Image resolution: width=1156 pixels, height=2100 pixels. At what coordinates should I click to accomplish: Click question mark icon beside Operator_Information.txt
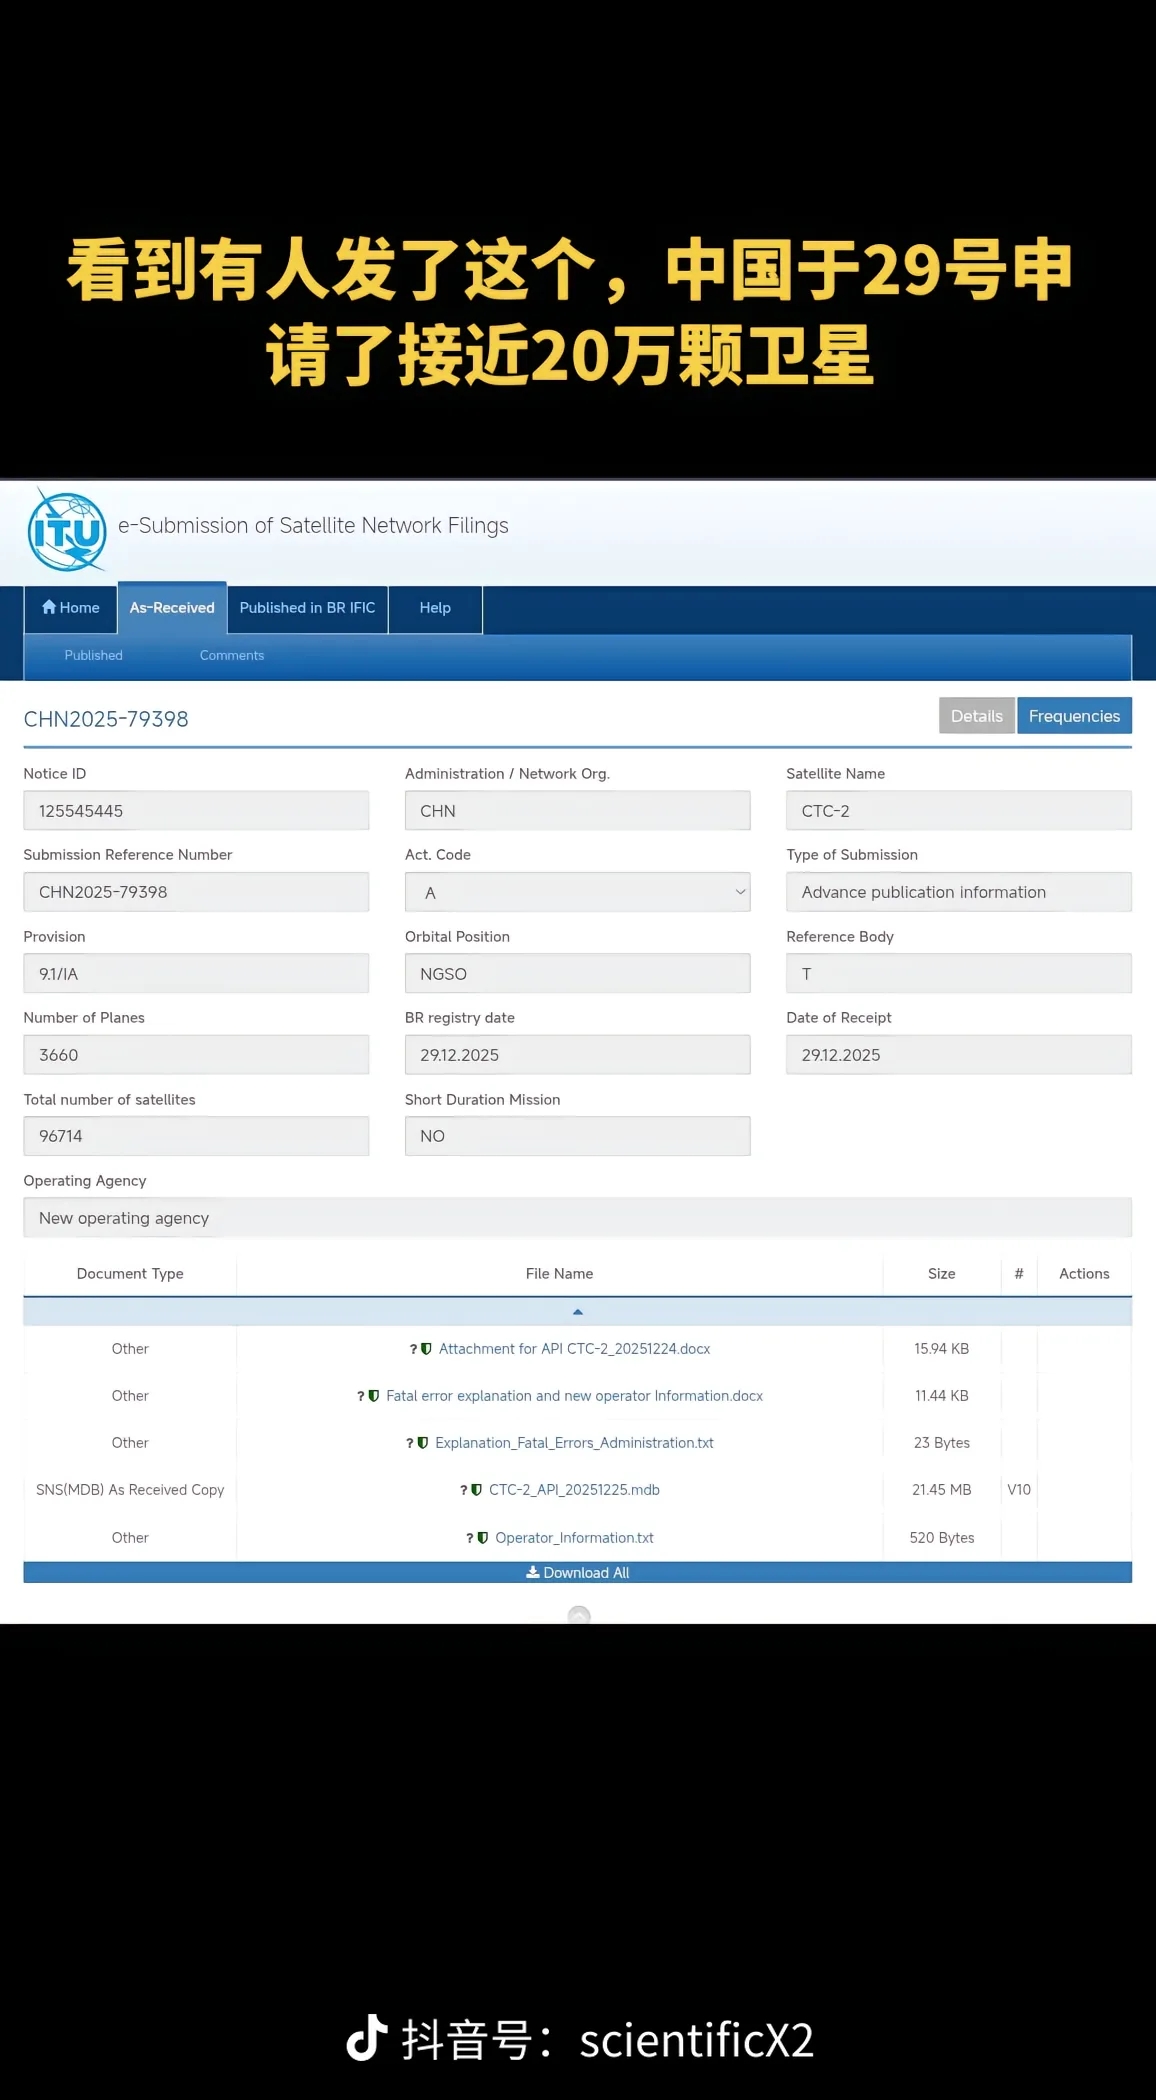[x=469, y=1538]
